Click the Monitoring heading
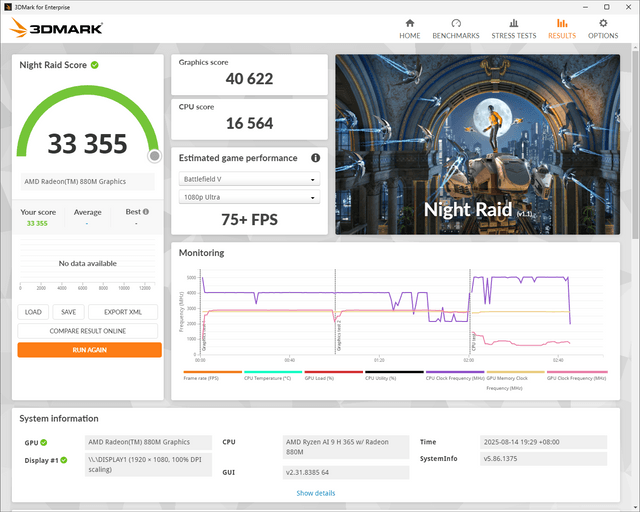Viewport: 640px width, 512px height. point(202,253)
